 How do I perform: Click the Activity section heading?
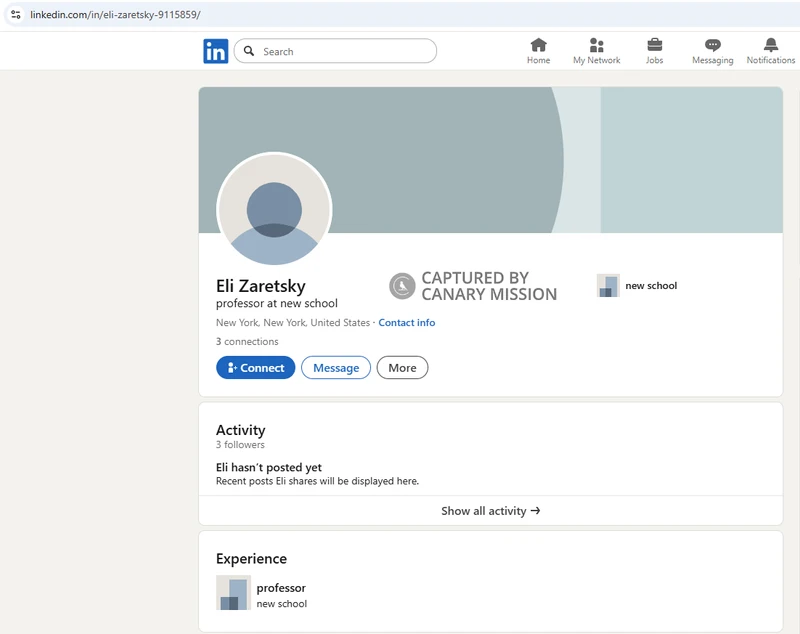click(240, 430)
